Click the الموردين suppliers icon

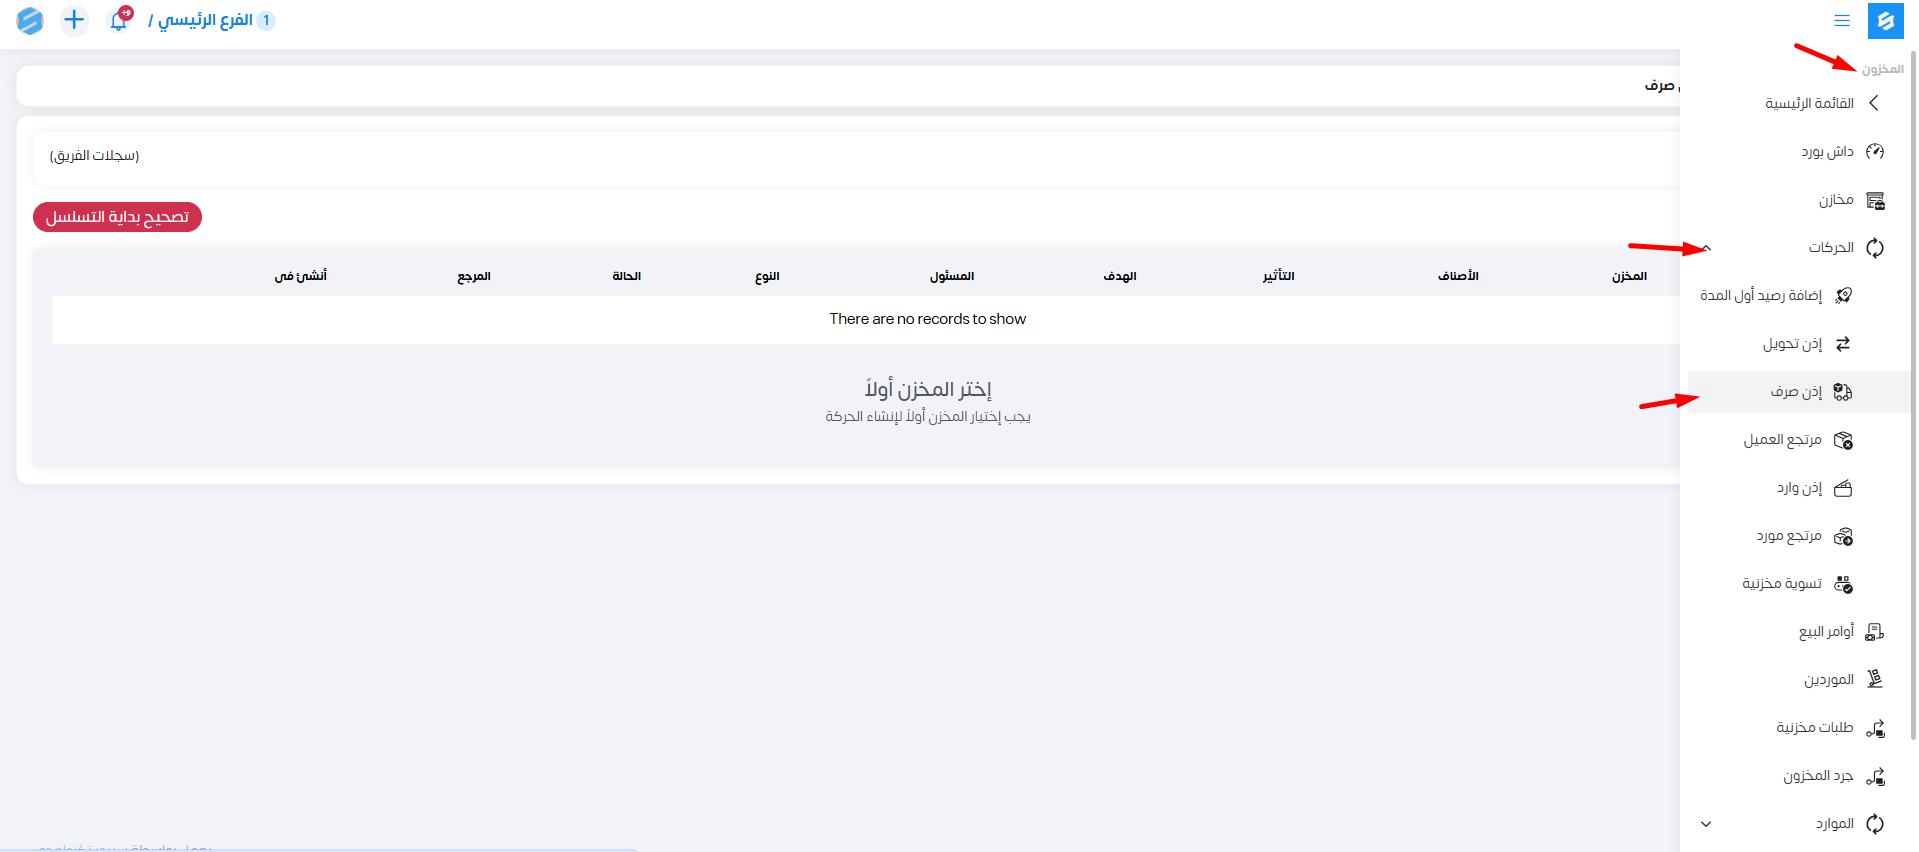click(x=1875, y=680)
